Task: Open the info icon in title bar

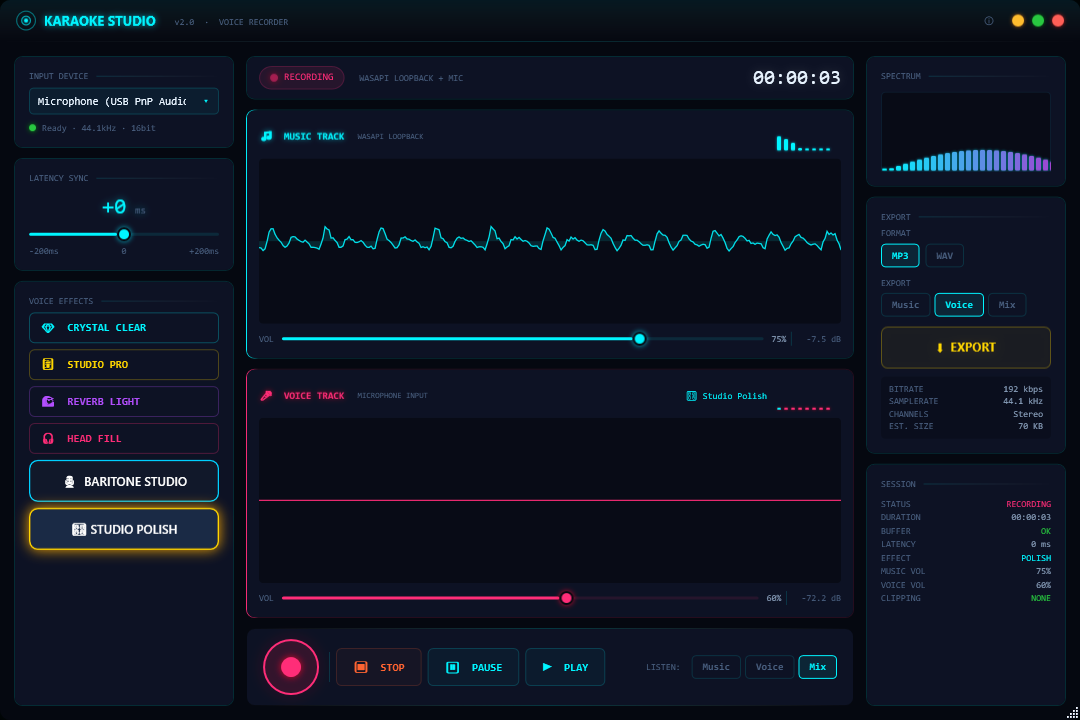Action: click(x=989, y=21)
